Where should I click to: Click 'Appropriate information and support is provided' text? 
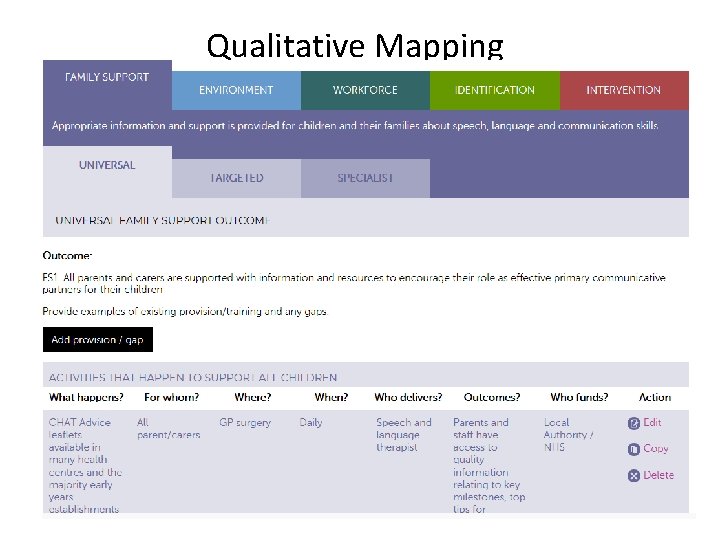355,126
